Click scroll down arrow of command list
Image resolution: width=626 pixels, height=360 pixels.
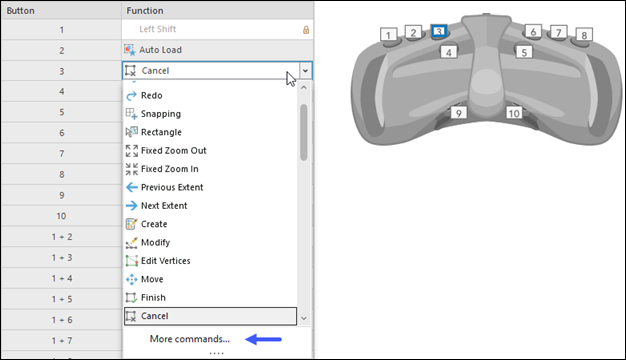click(x=304, y=318)
